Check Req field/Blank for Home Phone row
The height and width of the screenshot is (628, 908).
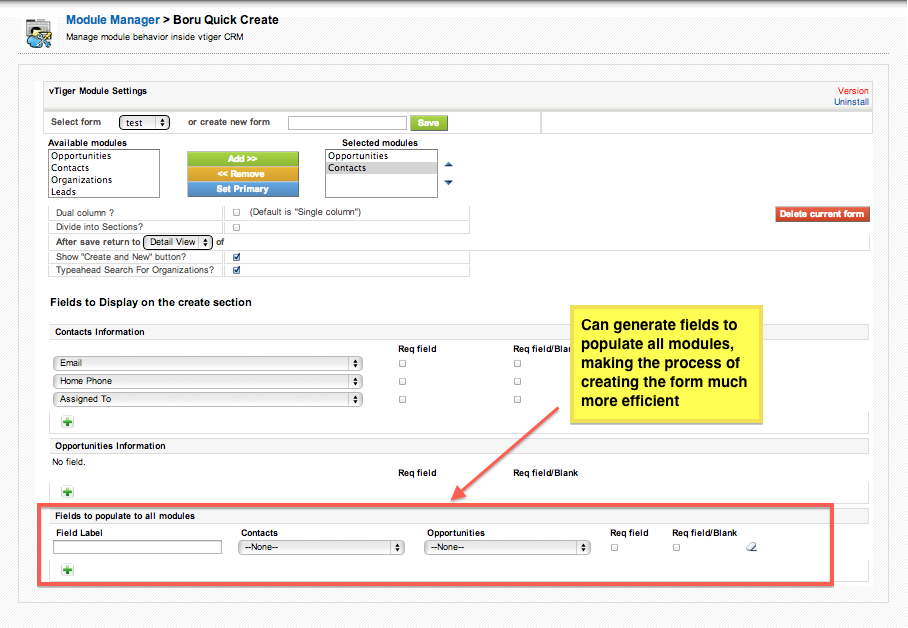pos(517,381)
